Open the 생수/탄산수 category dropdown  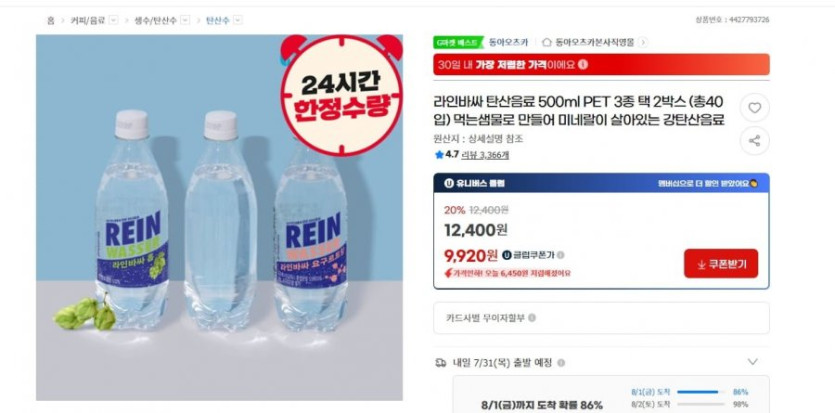(185, 20)
